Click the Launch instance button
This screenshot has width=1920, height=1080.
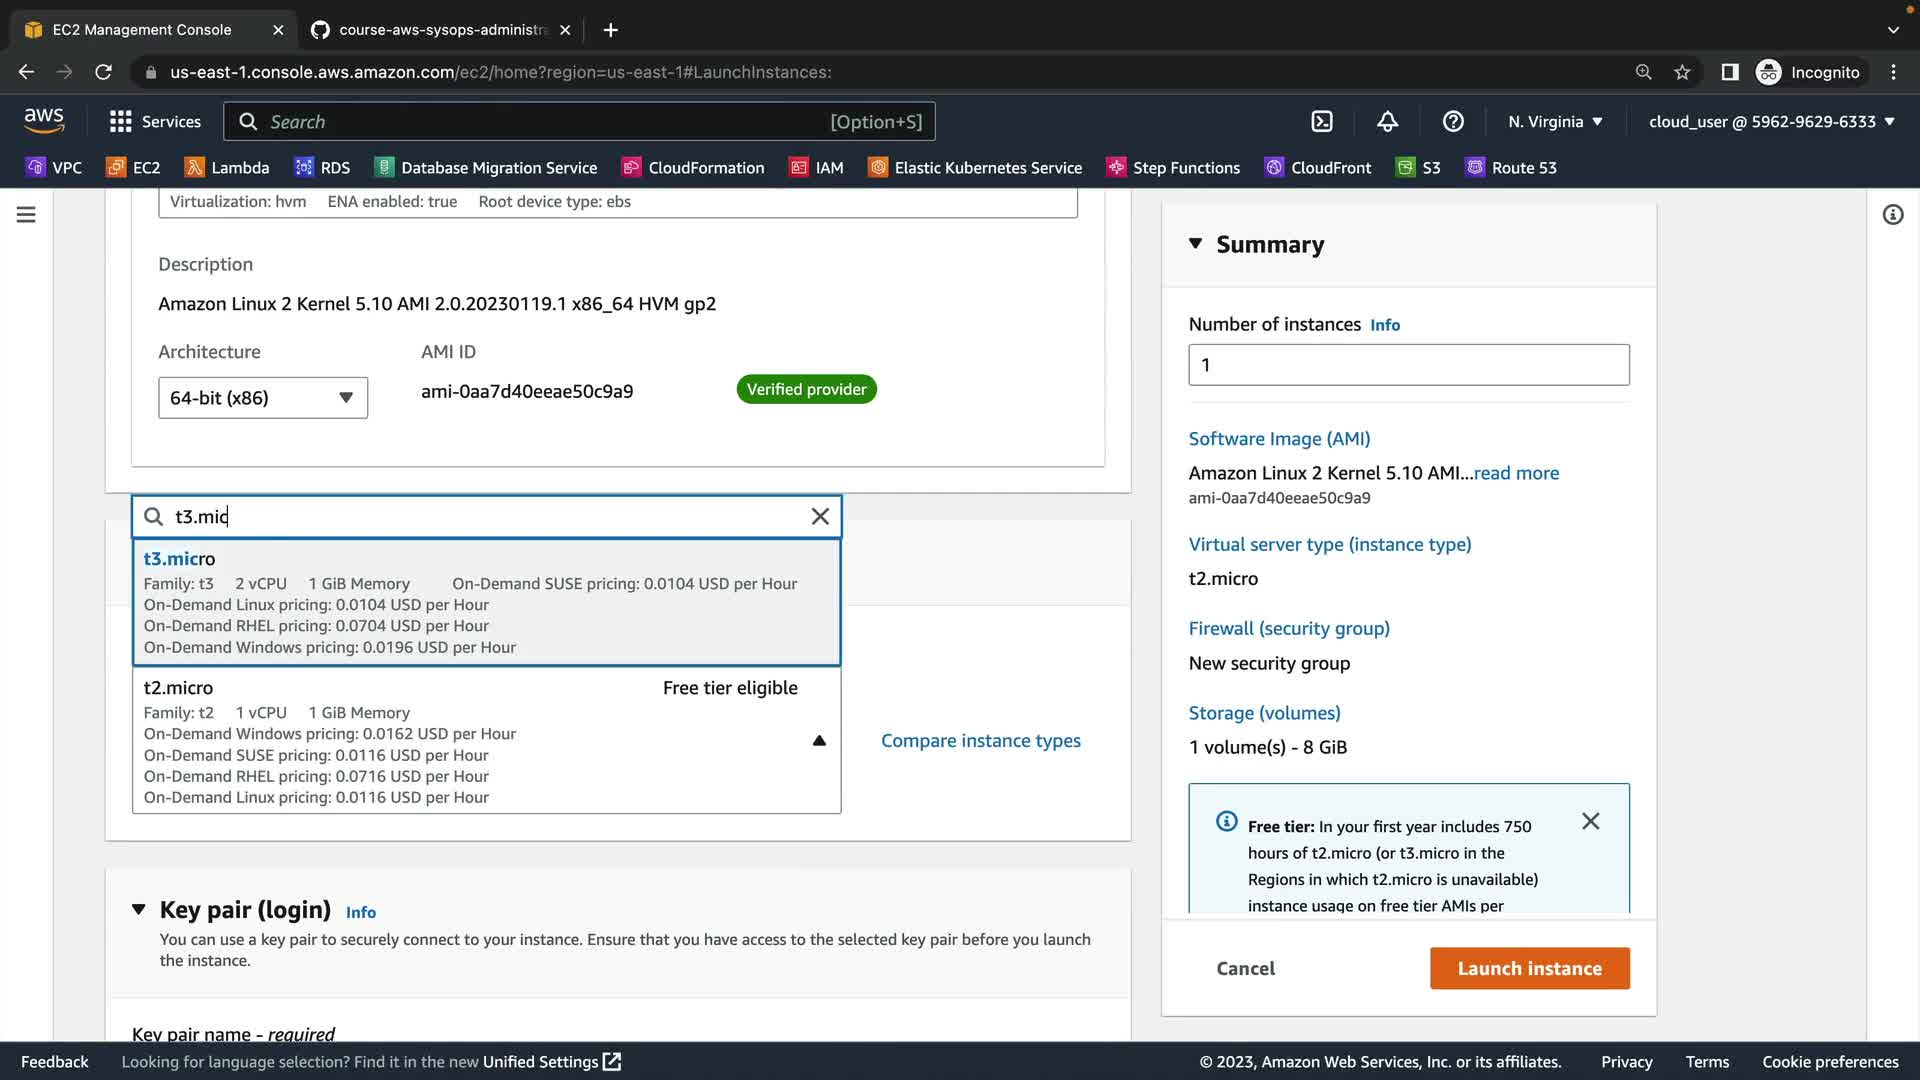[x=1529, y=968]
